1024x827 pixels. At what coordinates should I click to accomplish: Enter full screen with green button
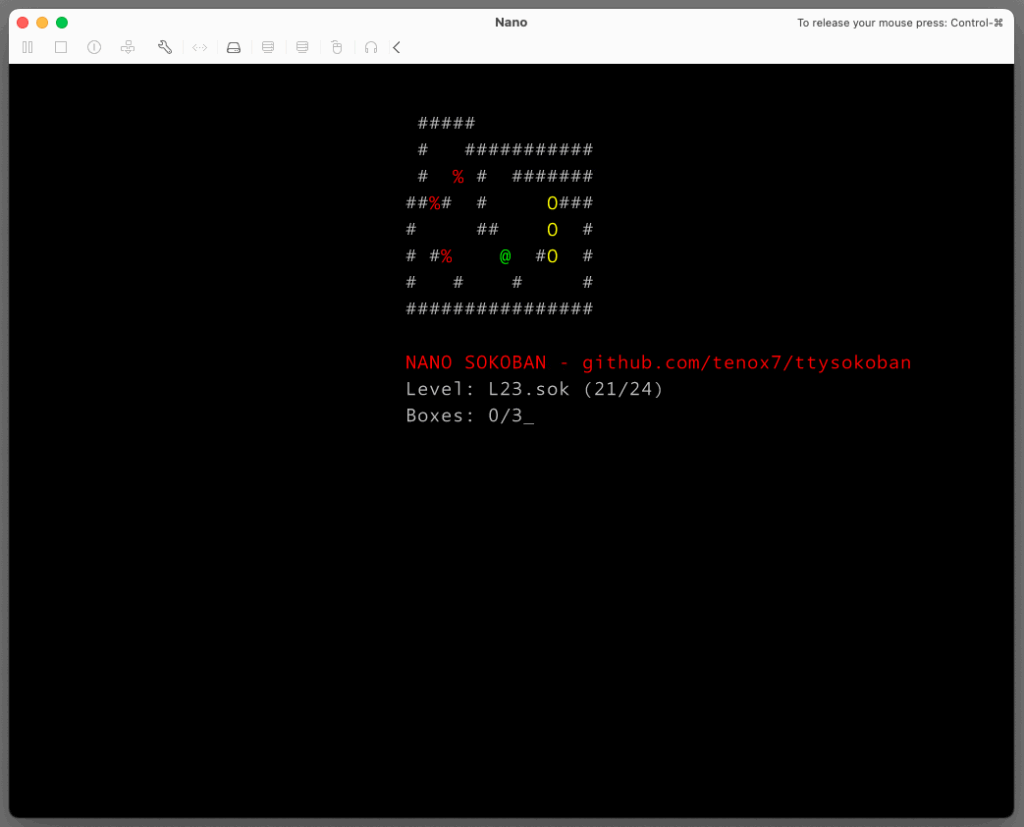click(x=62, y=22)
